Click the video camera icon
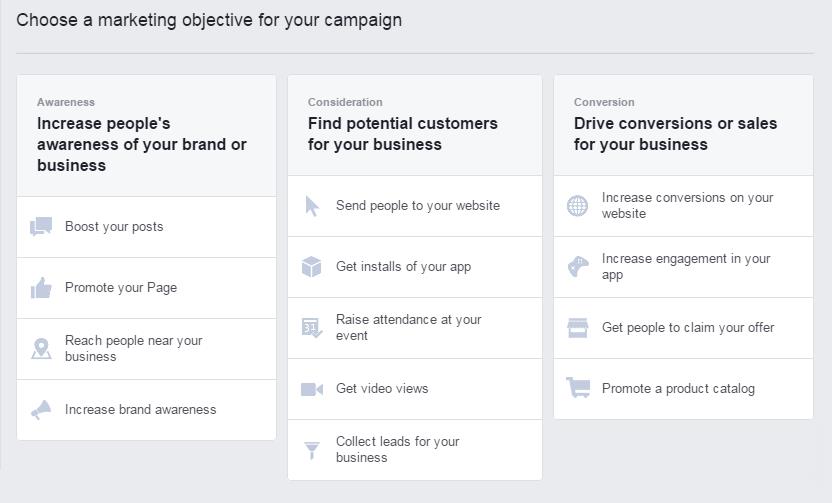The image size is (832, 503). (312, 389)
